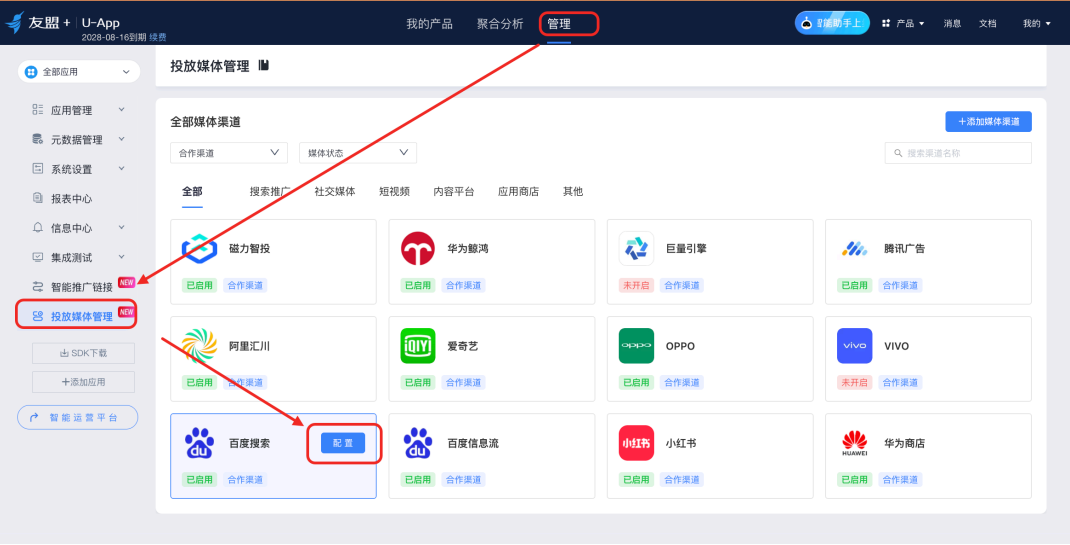This screenshot has height=545, width=1070.
Task: Expand the 系统设置 chevron
Action: click(121, 168)
